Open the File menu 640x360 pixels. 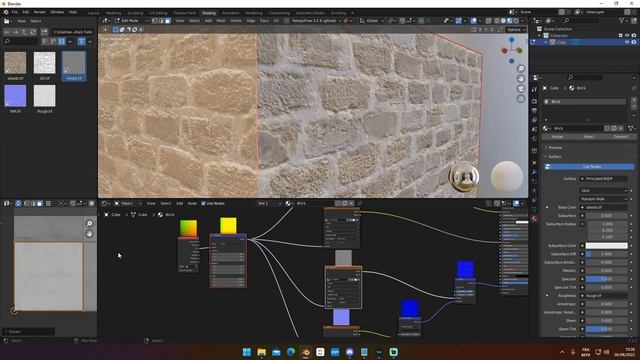15,12
